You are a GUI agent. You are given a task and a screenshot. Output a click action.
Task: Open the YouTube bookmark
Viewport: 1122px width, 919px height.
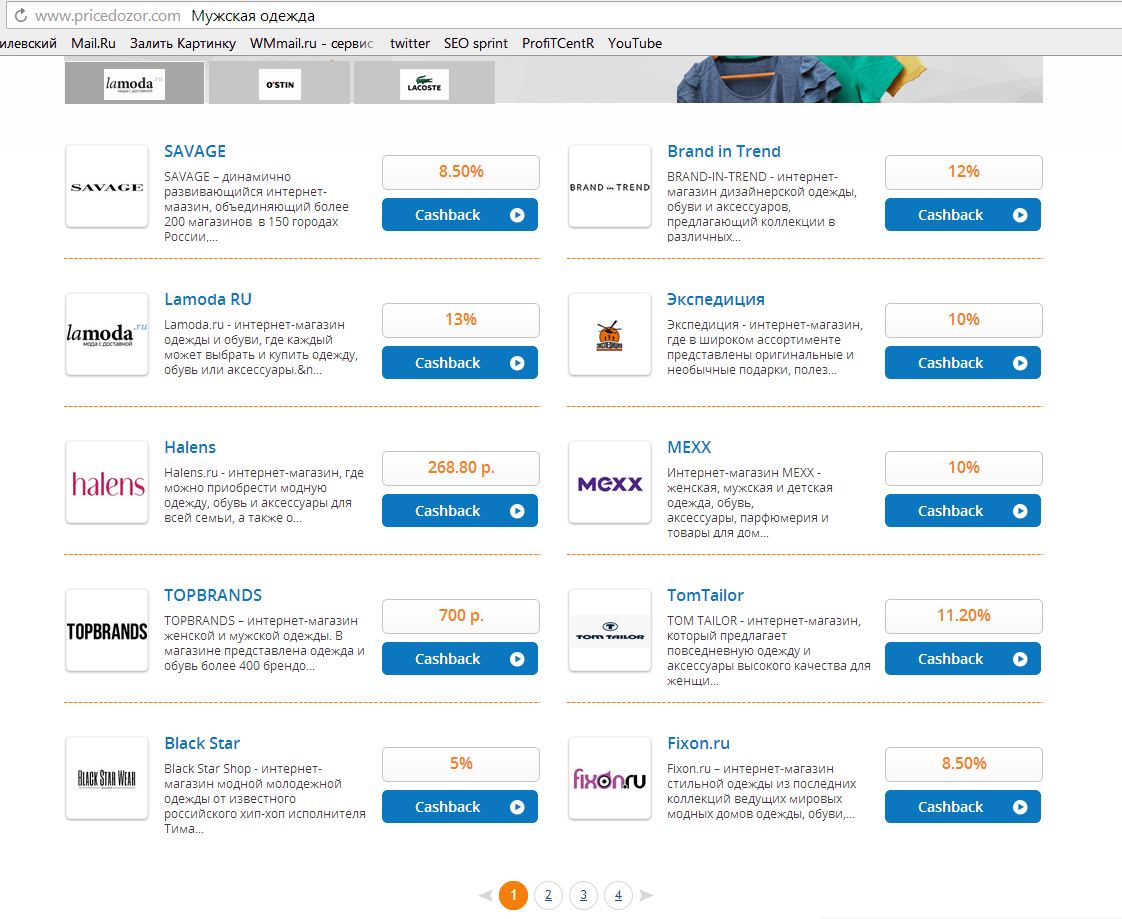[x=635, y=43]
